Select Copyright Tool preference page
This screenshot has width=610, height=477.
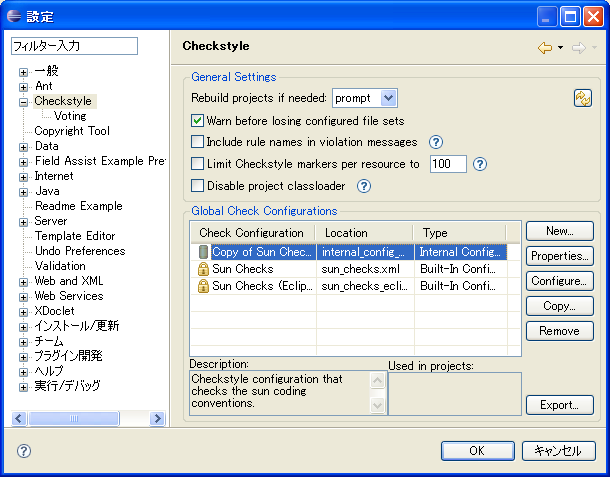pyautogui.click(x=72, y=131)
